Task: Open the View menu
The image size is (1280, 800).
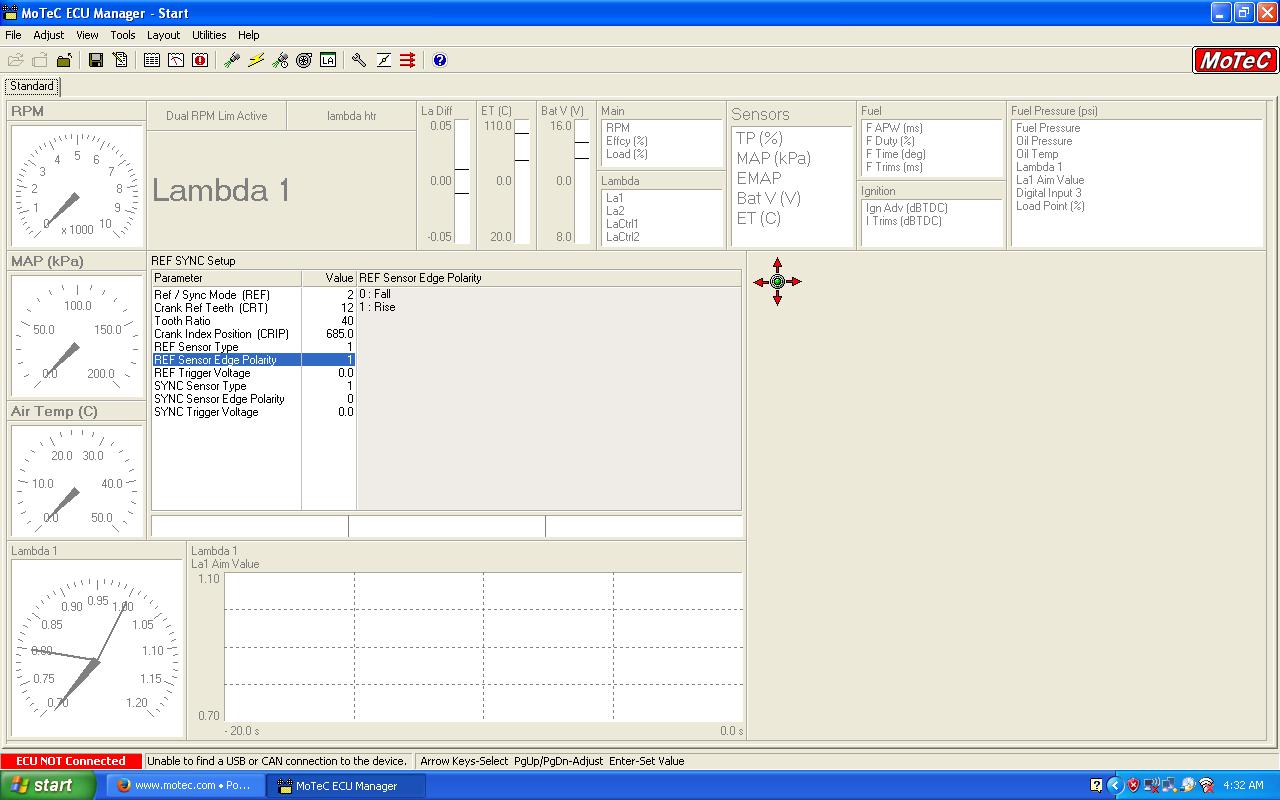Action: click(87, 35)
